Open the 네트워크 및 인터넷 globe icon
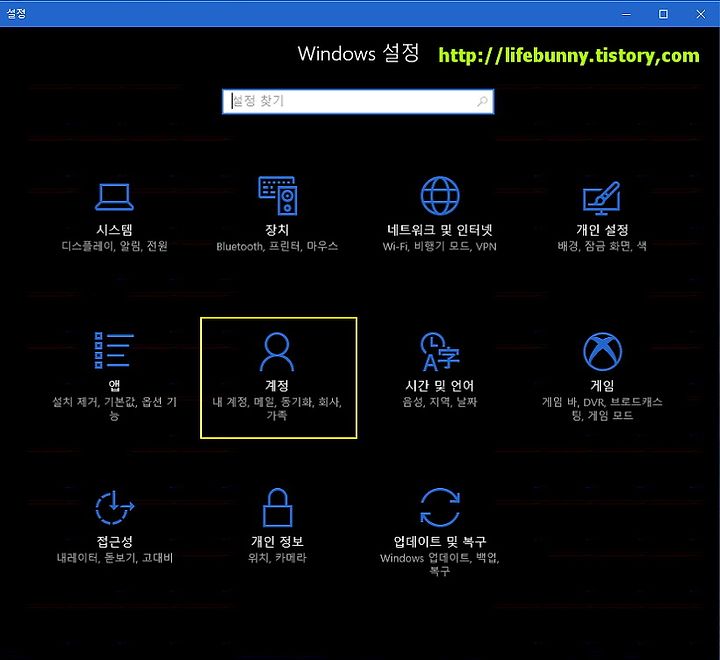 [440, 196]
